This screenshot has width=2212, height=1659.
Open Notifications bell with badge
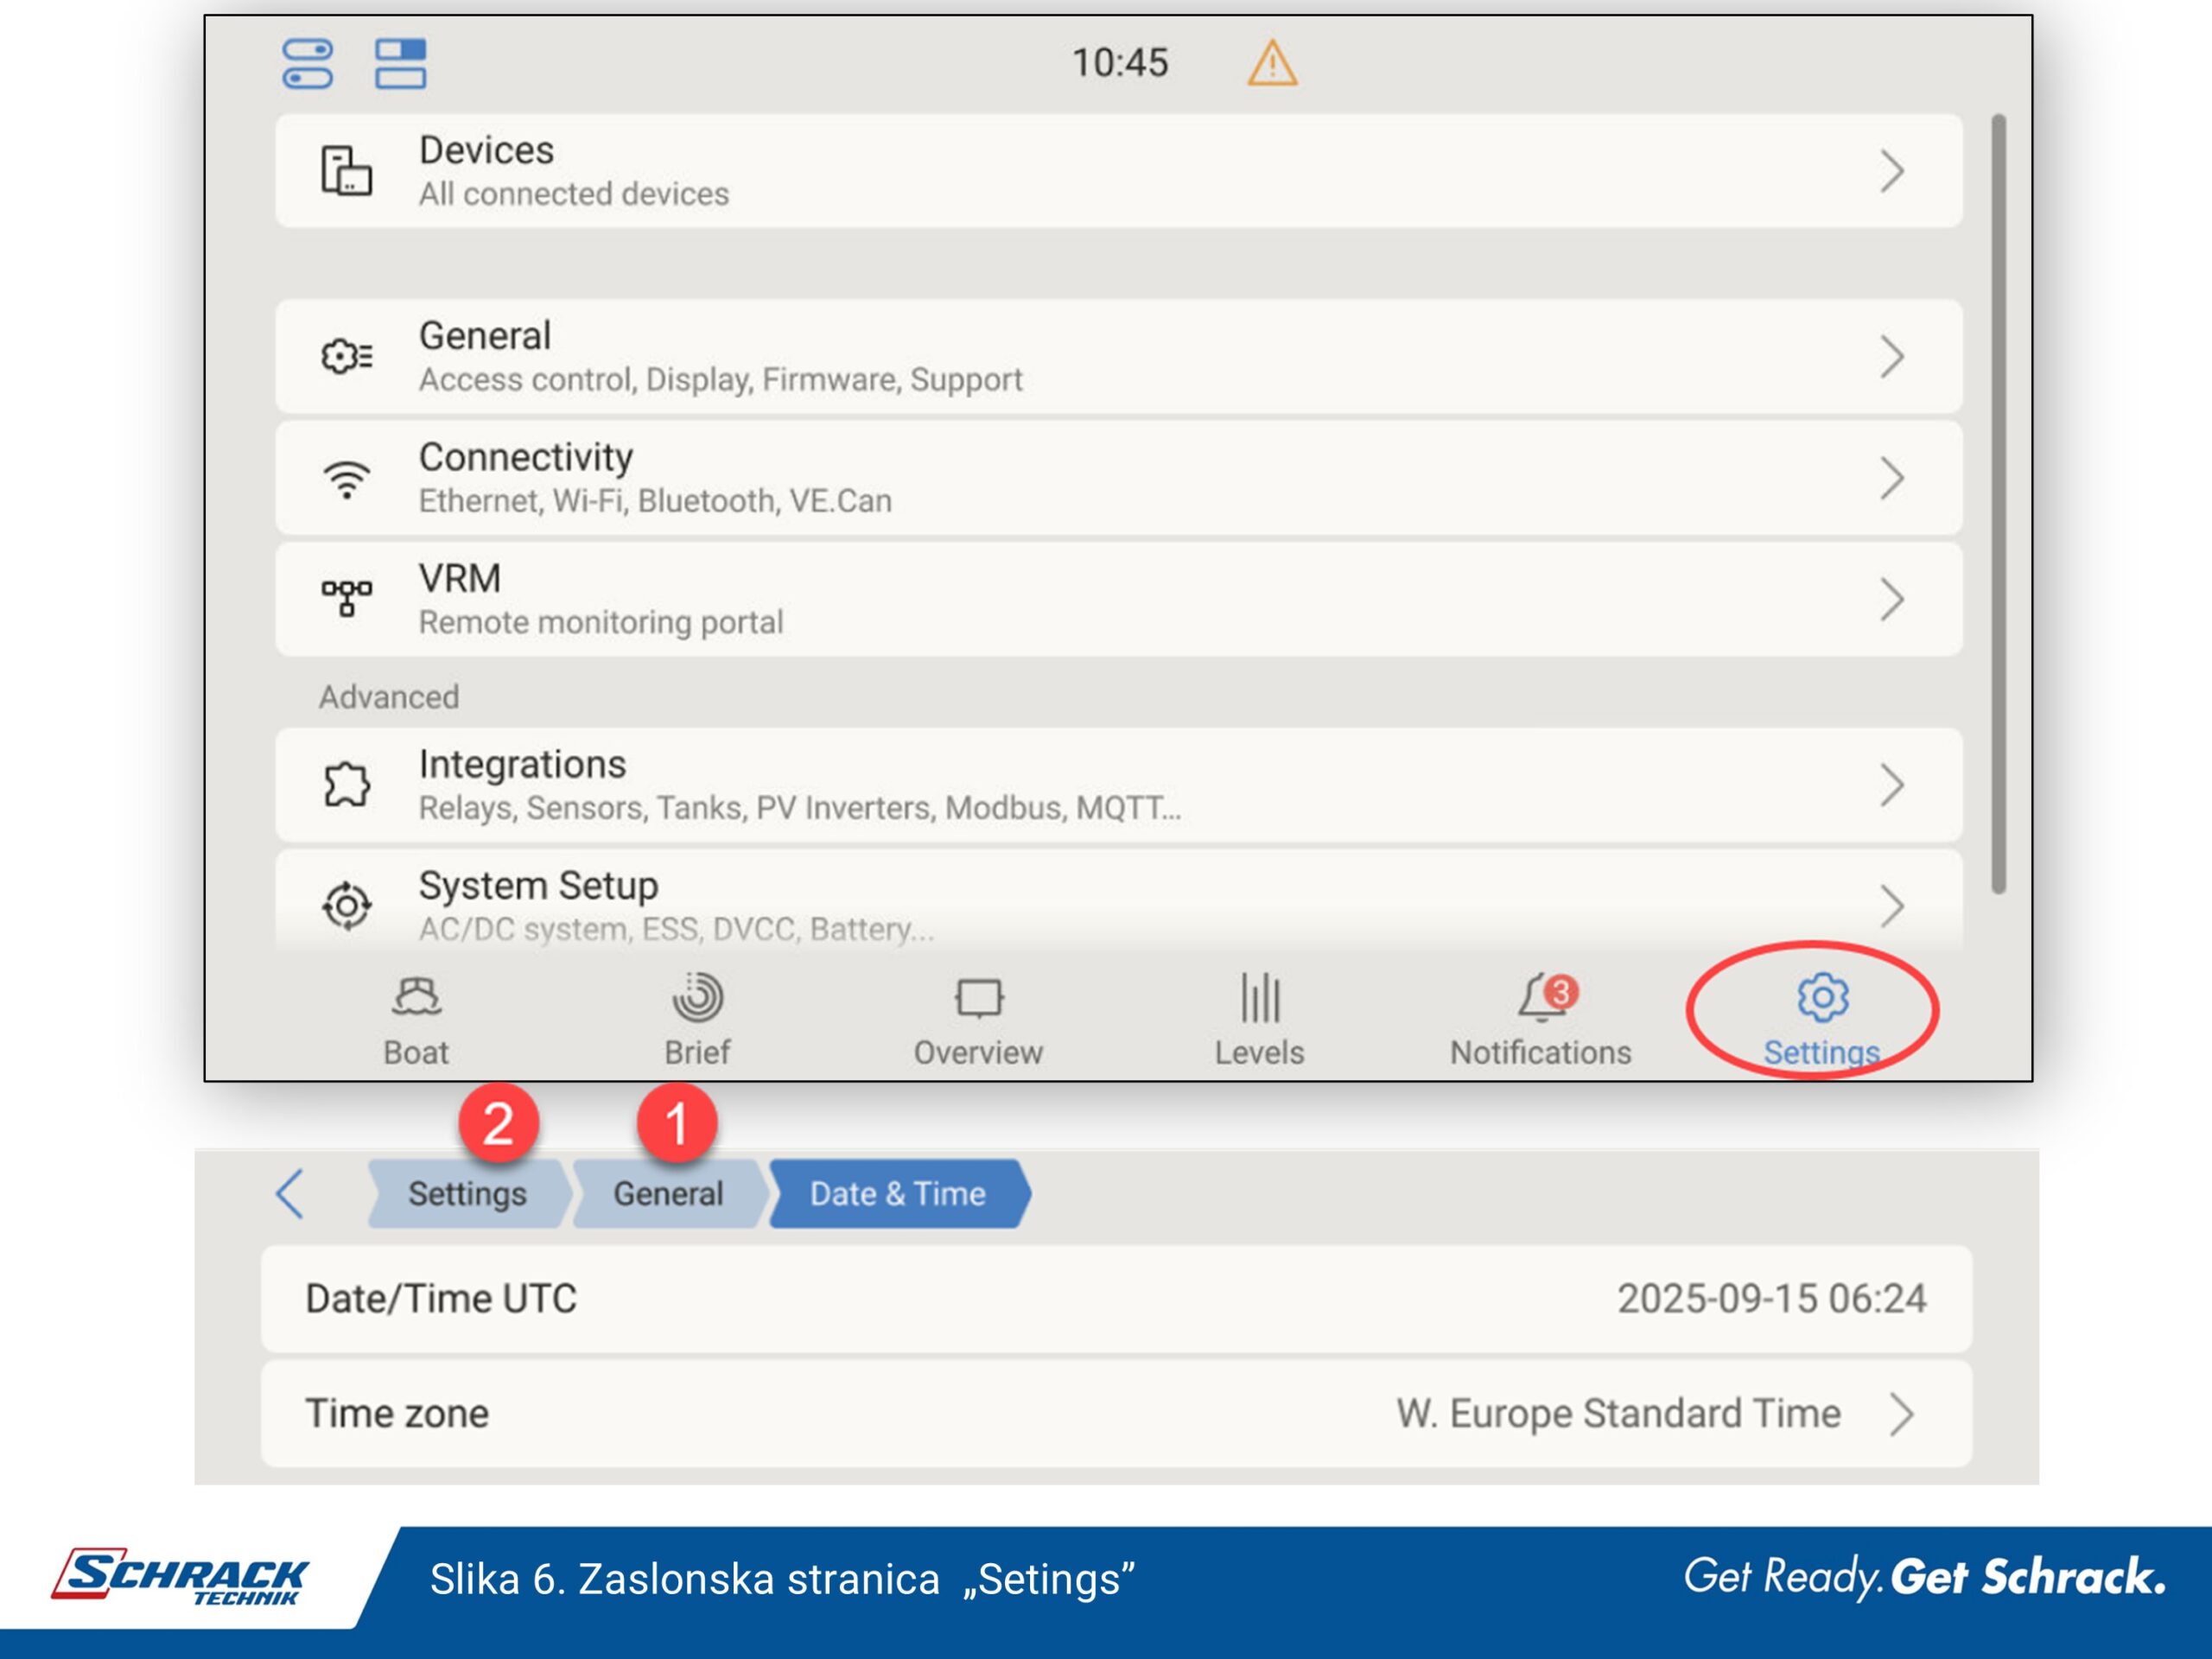tap(1543, 997)
